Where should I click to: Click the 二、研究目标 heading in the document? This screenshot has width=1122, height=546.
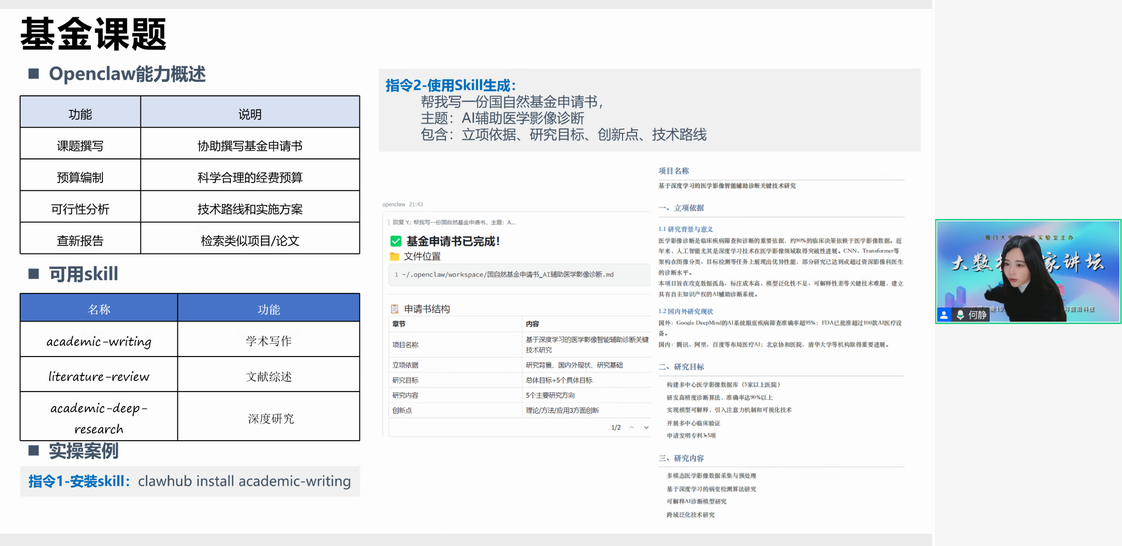click(681, 367)
